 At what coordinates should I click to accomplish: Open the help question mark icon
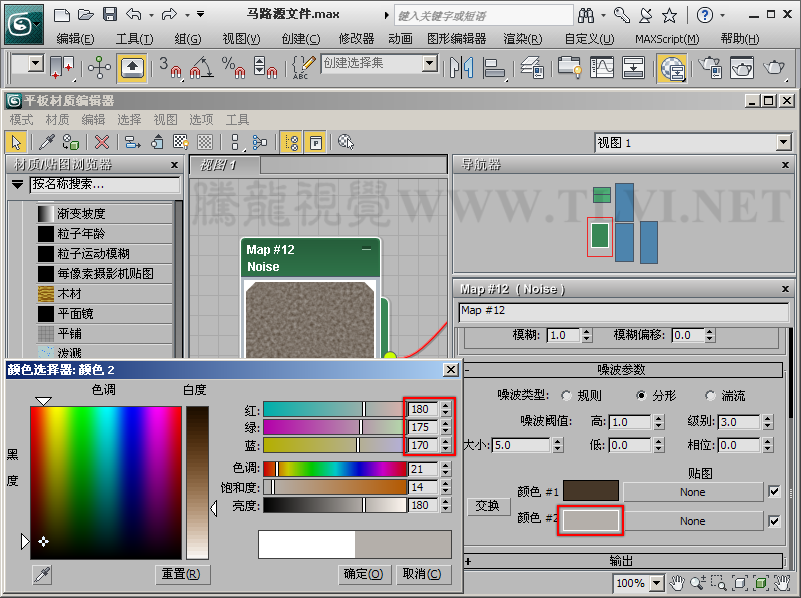click(705, 15)
